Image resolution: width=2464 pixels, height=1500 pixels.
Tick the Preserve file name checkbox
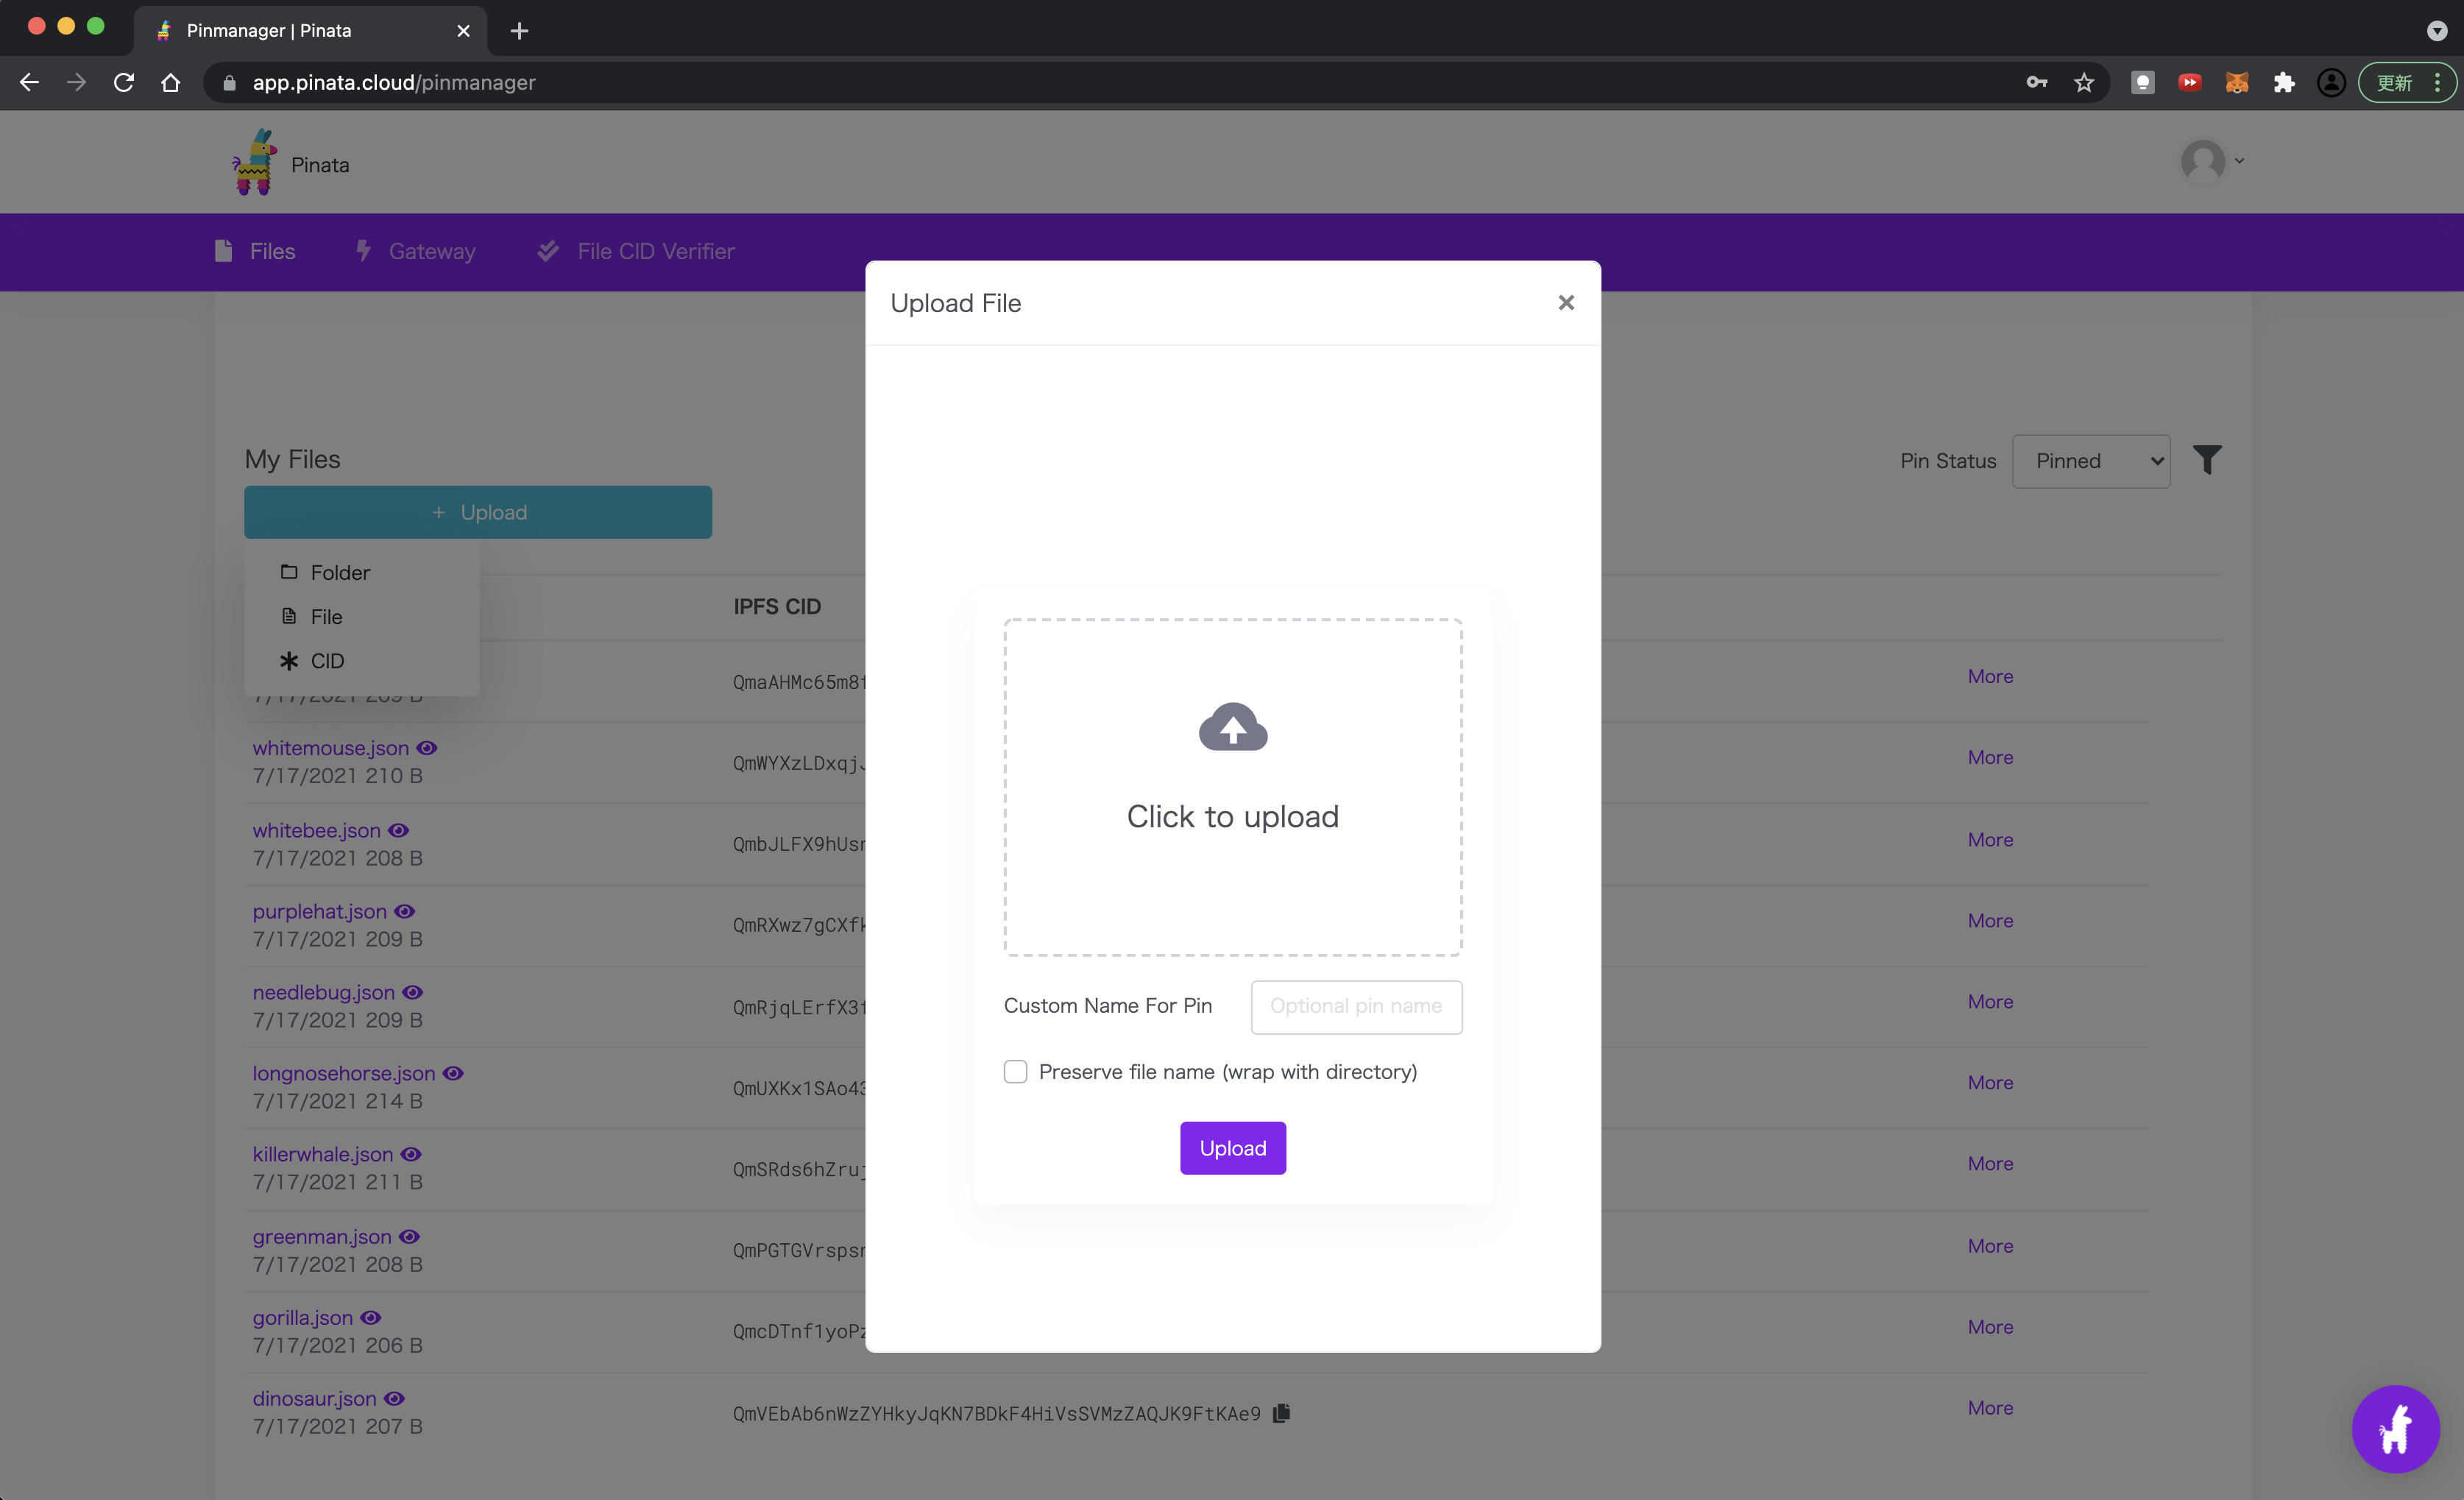[1015, 1072]
